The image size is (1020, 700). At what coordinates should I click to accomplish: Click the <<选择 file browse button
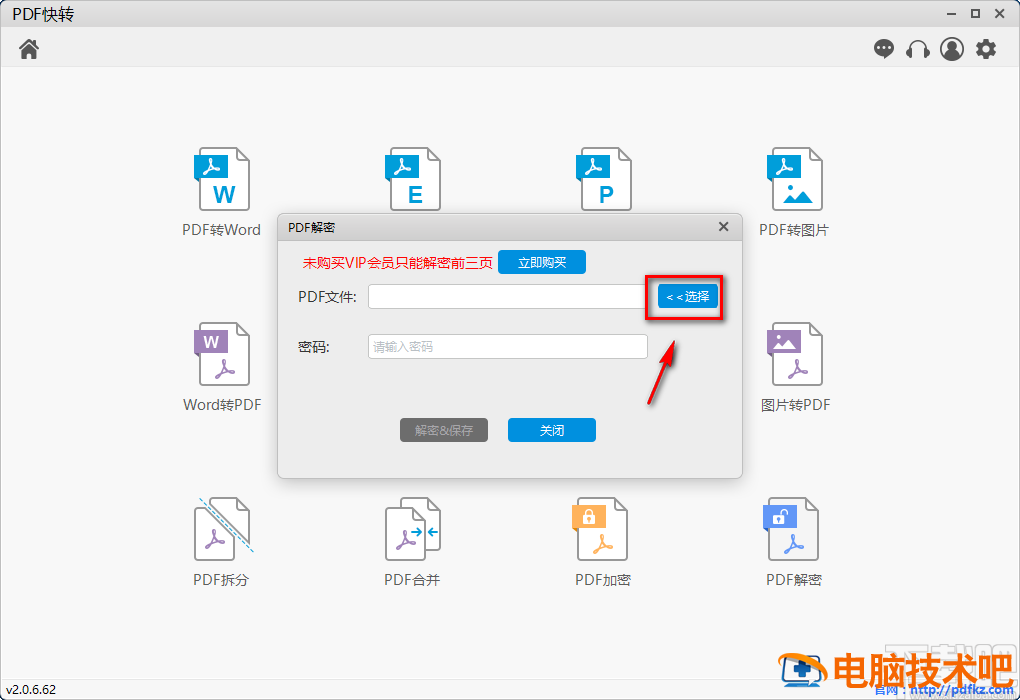[688, 297]
